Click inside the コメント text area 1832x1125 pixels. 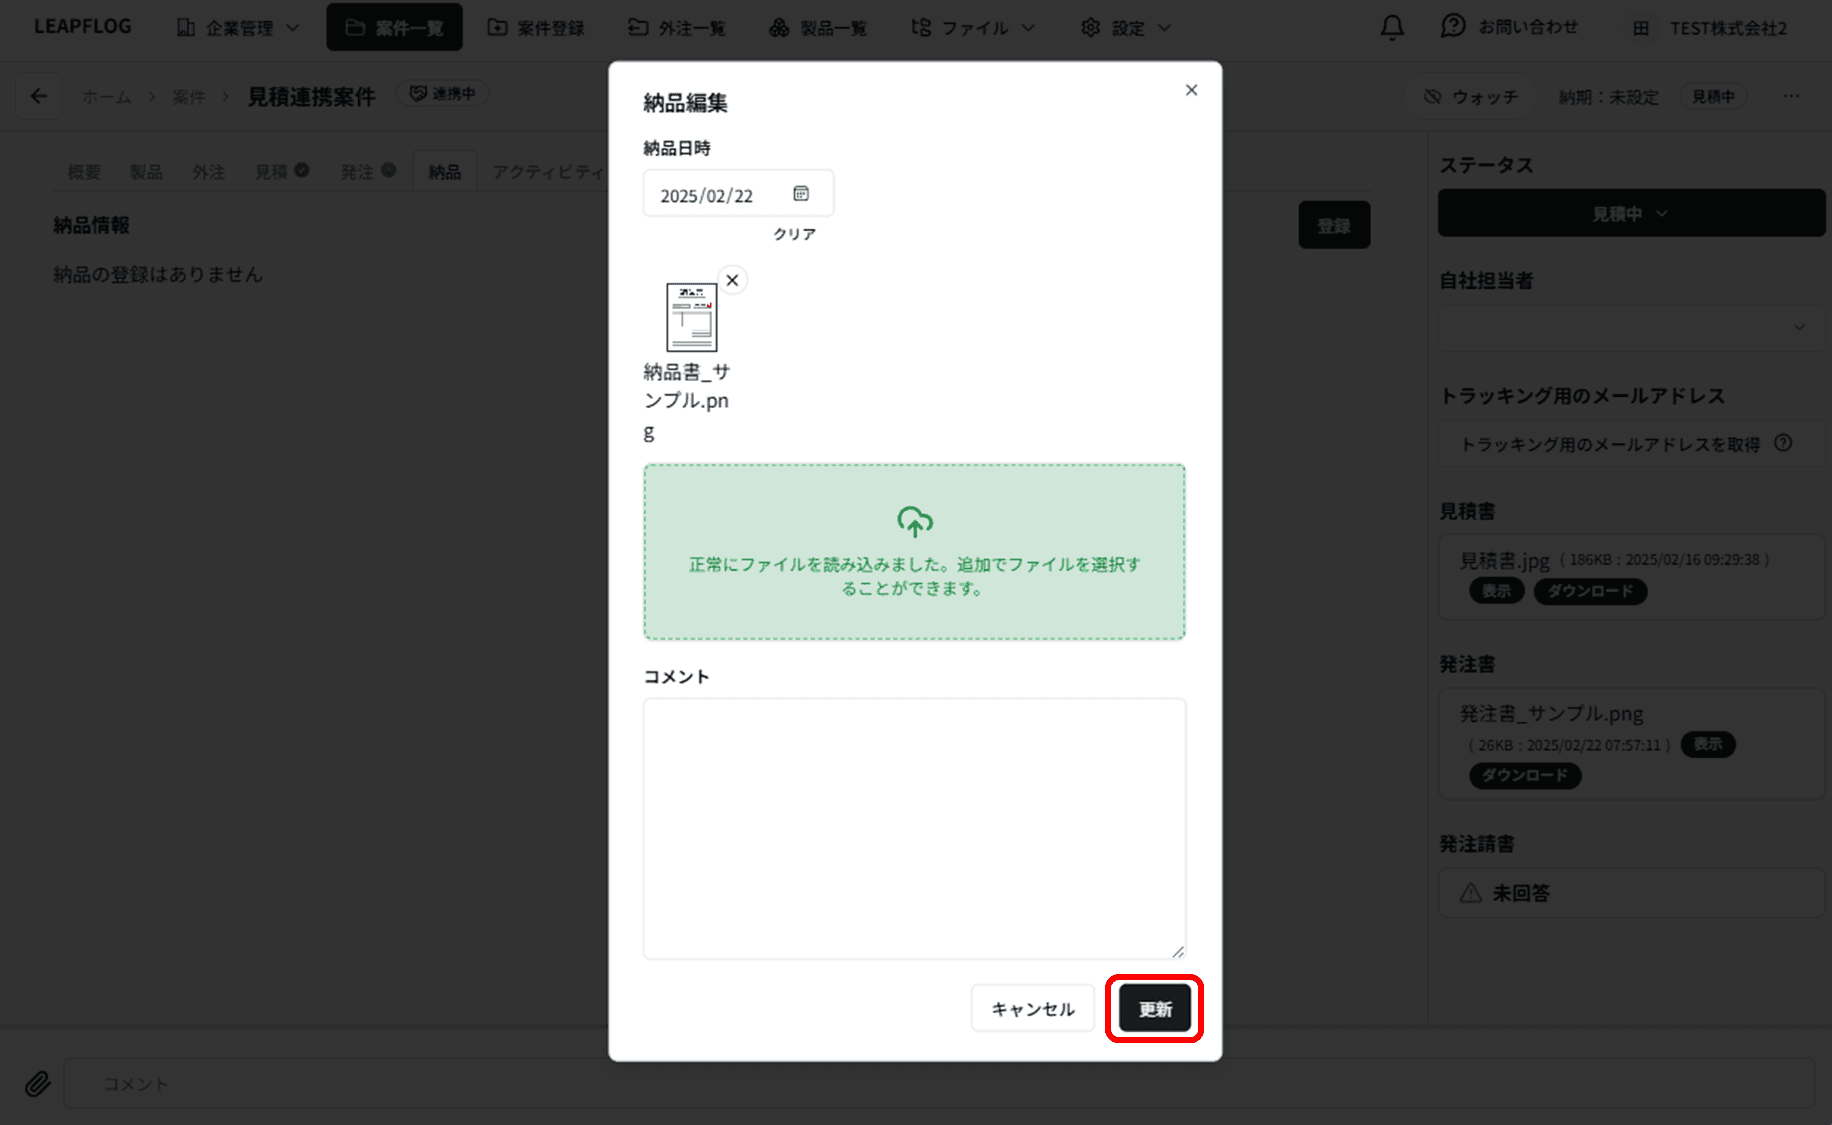913,826
